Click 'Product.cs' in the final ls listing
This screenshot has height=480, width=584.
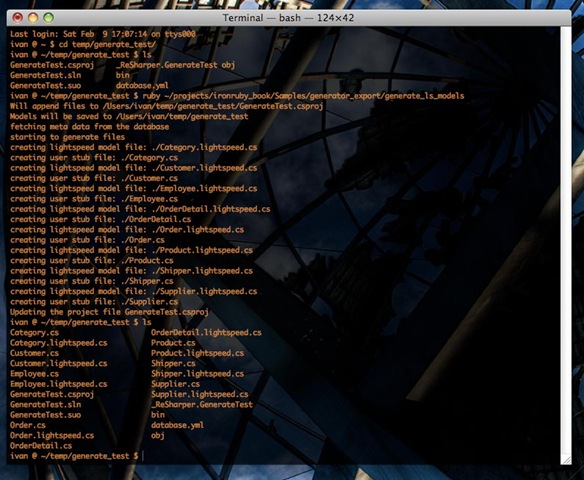[173, 343]
